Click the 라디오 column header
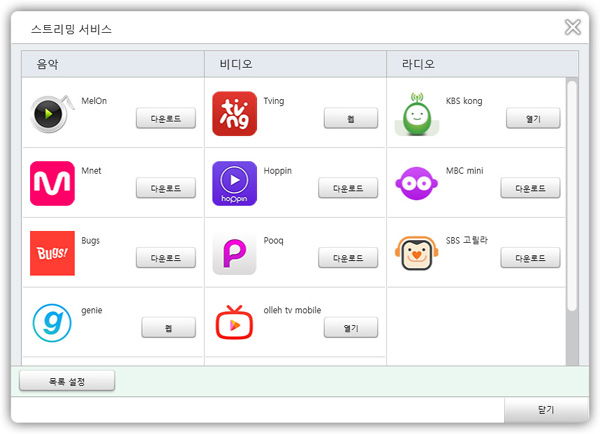The width and height of the screenshot is (600, 434). (x=482, y=64)
